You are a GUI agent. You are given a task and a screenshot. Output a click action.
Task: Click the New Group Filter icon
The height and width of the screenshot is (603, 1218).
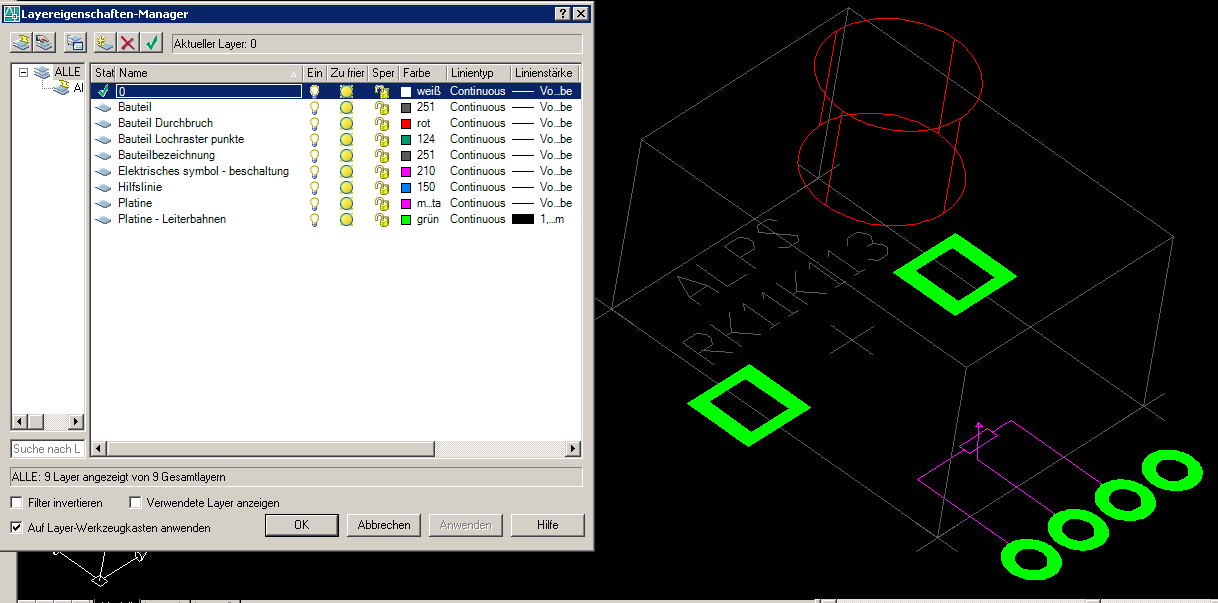click(44, 43)
